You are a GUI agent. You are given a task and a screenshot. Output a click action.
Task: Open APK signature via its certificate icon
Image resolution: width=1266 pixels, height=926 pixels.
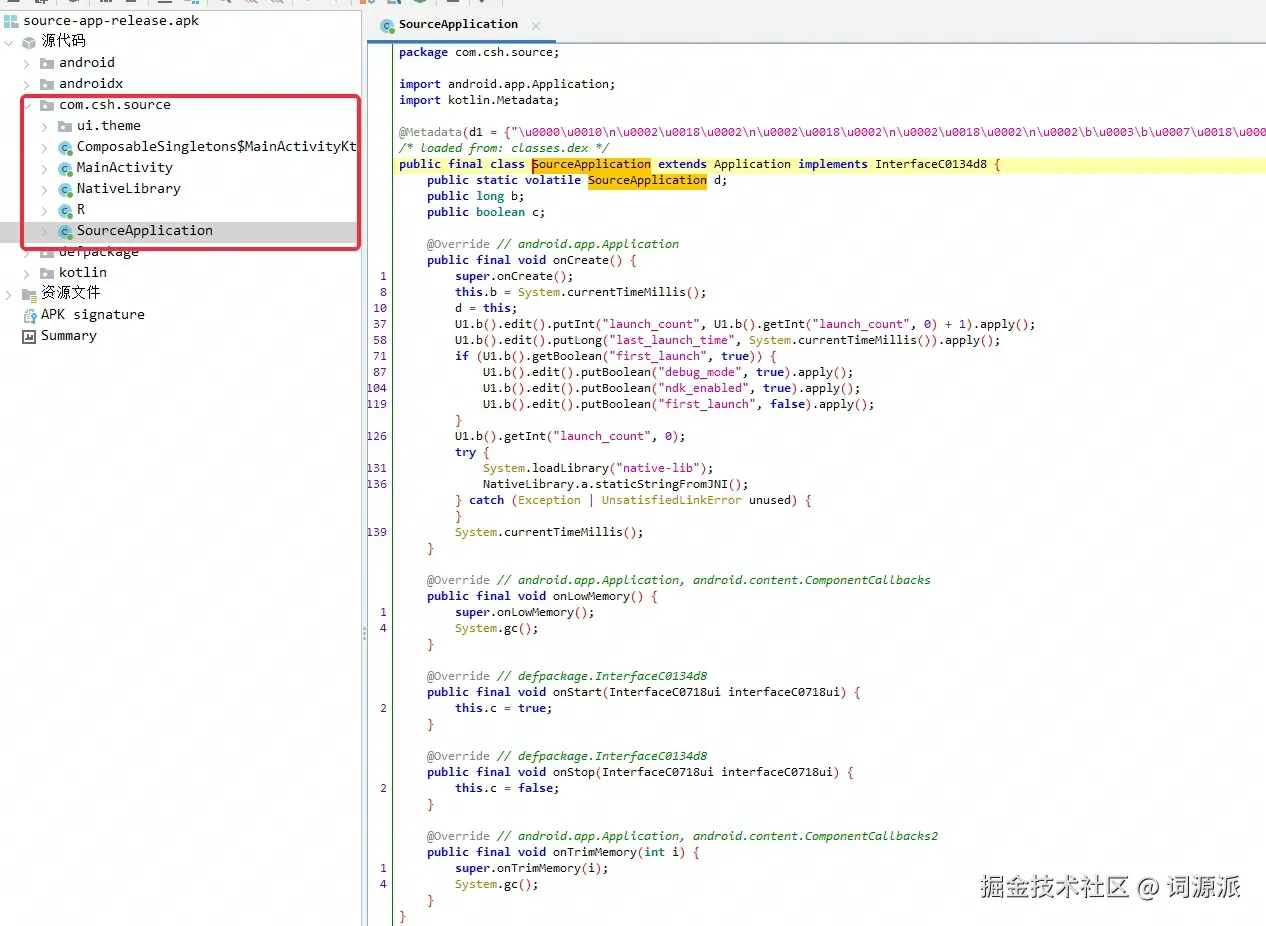click(29, 315)
